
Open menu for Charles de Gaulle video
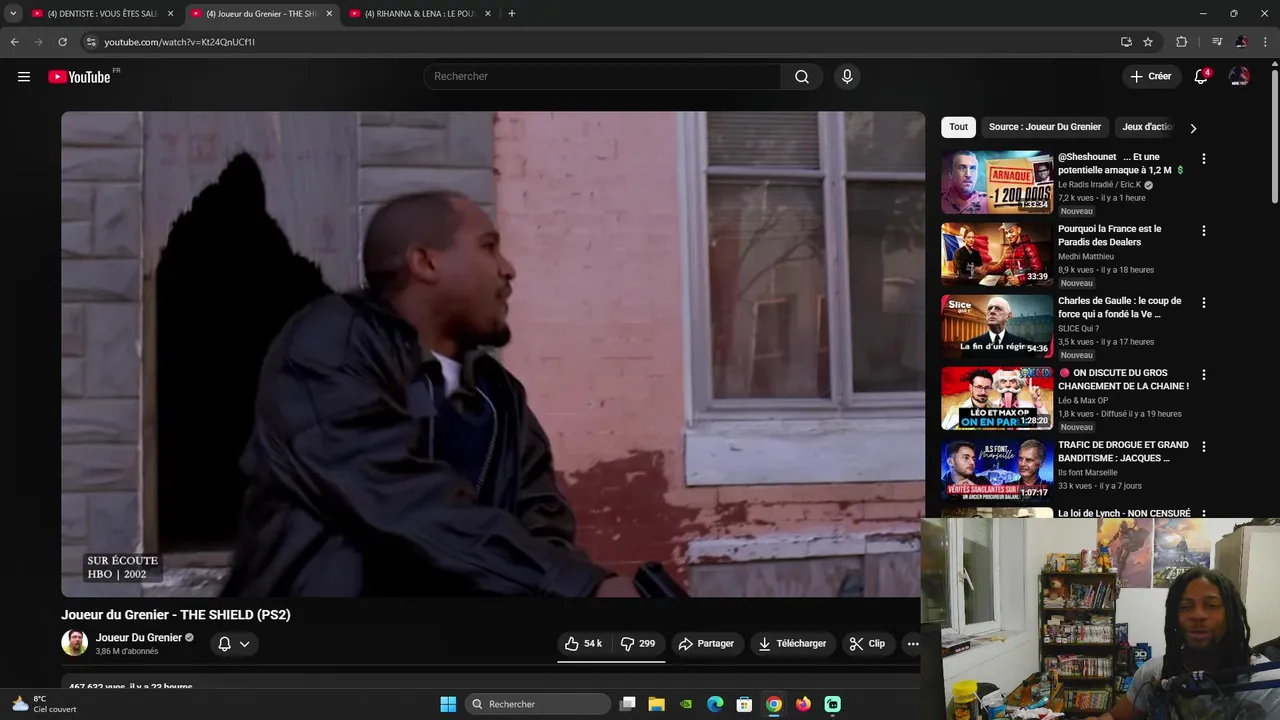1204,302
